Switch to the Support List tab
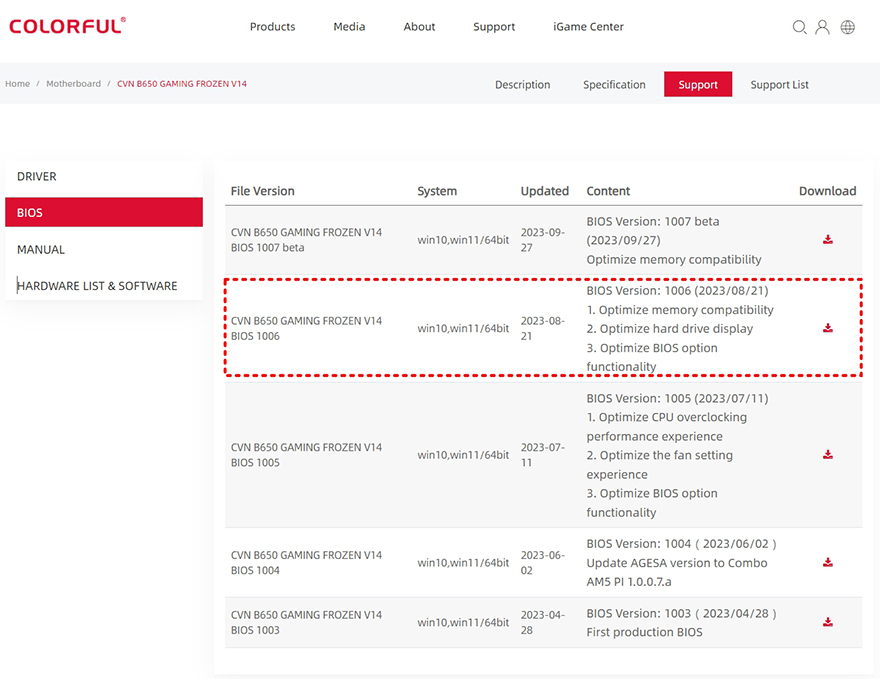Image resolution: width=880 pixels, height=679 pixels. coord(780,85)
